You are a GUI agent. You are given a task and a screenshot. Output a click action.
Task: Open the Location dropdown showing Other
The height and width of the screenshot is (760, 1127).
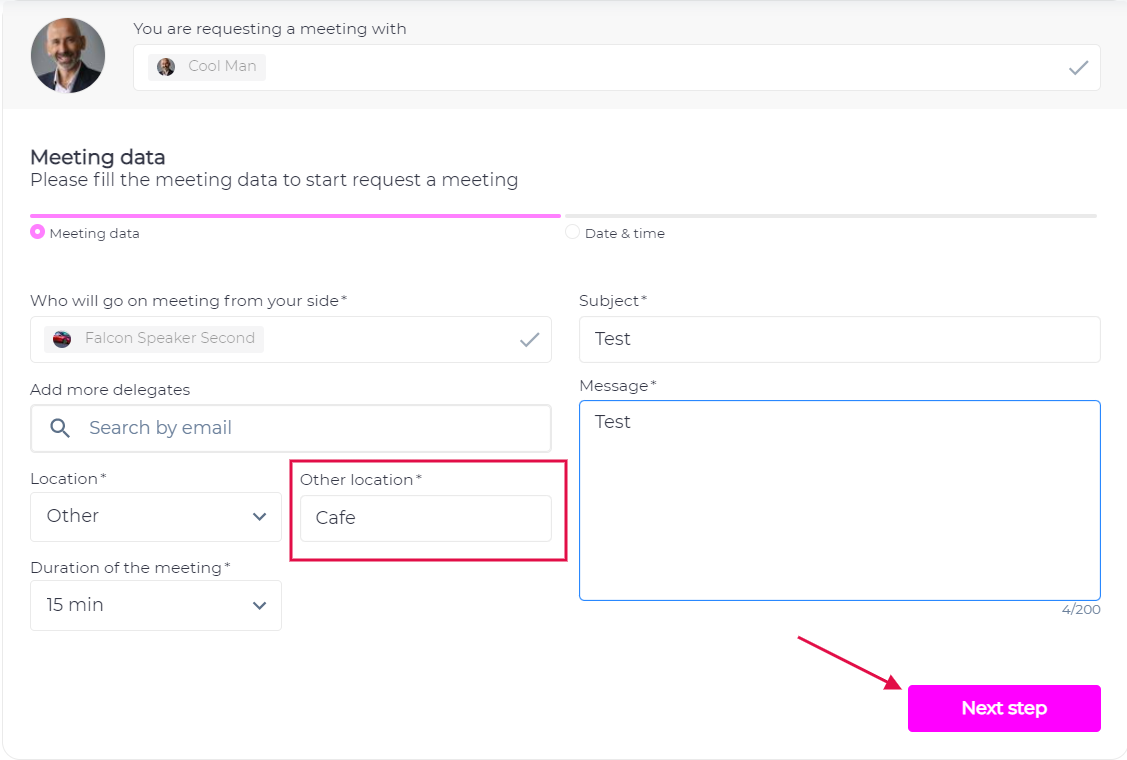click(156, 517)
